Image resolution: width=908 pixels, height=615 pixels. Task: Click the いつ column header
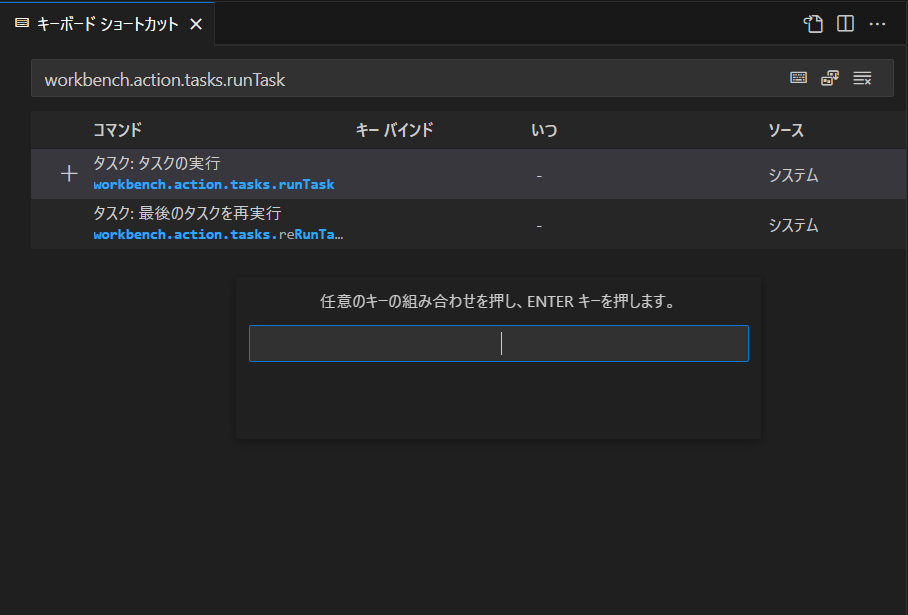[544, 130]
